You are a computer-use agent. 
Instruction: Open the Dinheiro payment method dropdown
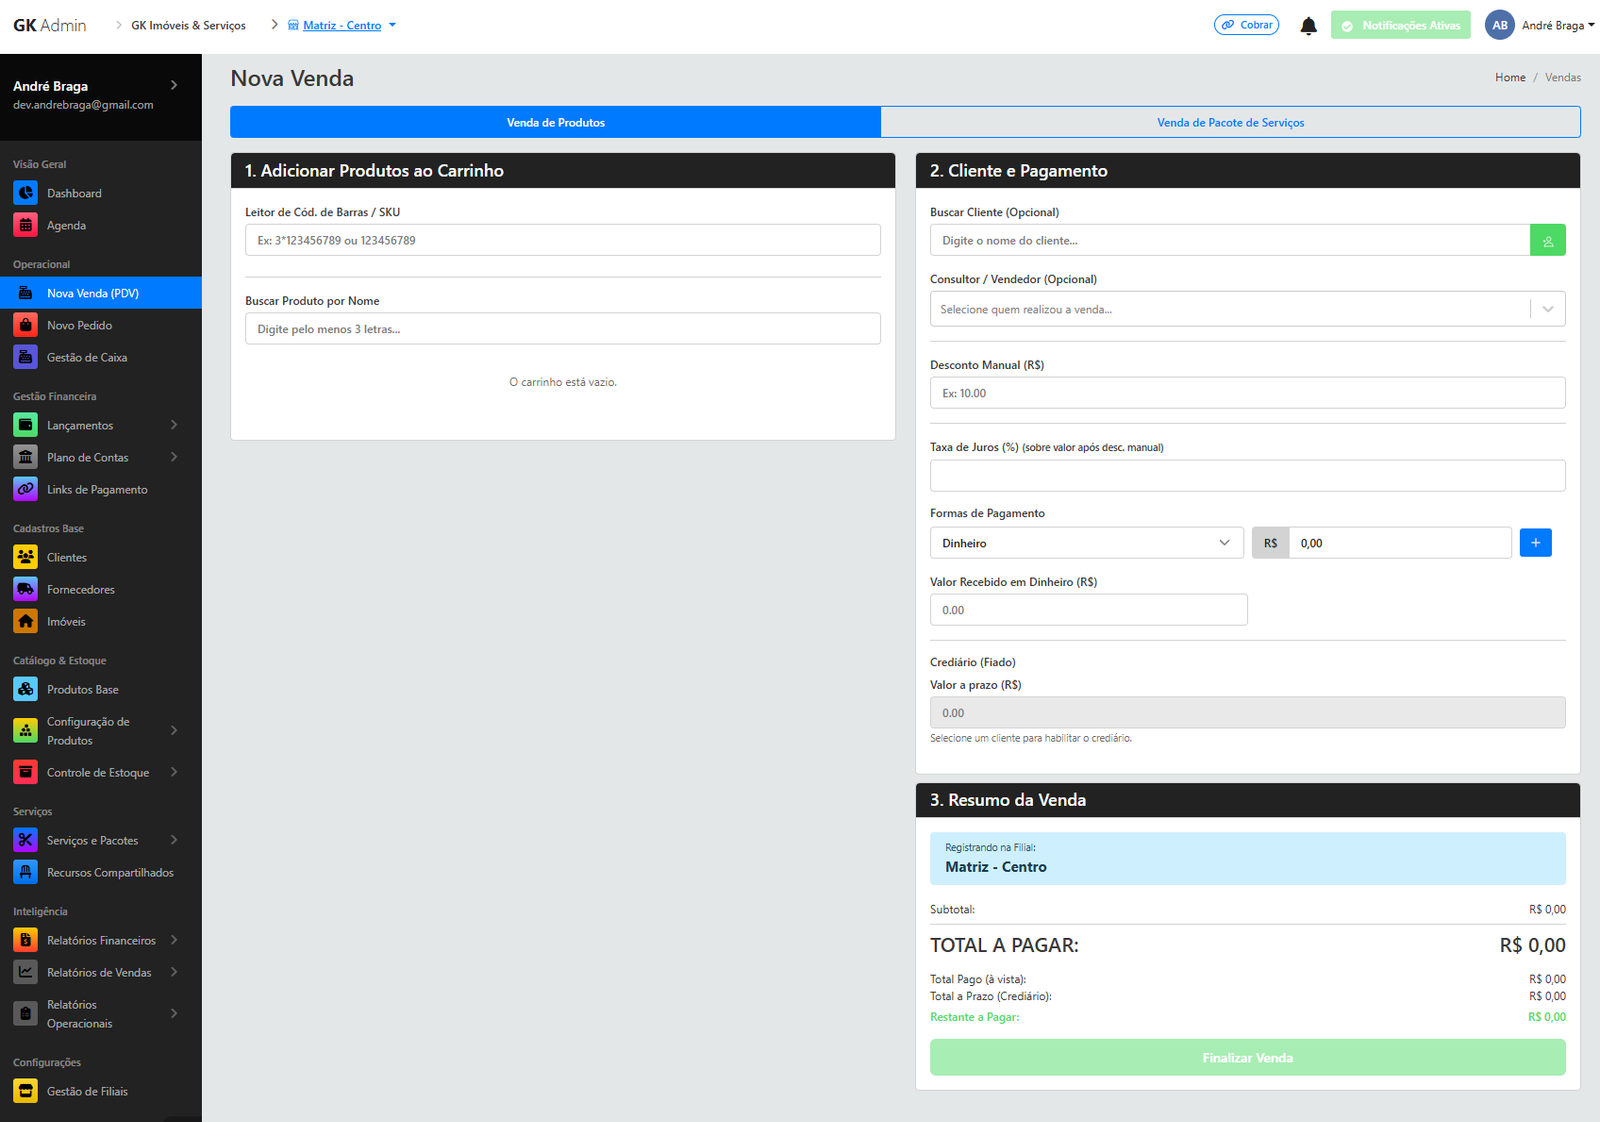click(x=1086, y=543)
